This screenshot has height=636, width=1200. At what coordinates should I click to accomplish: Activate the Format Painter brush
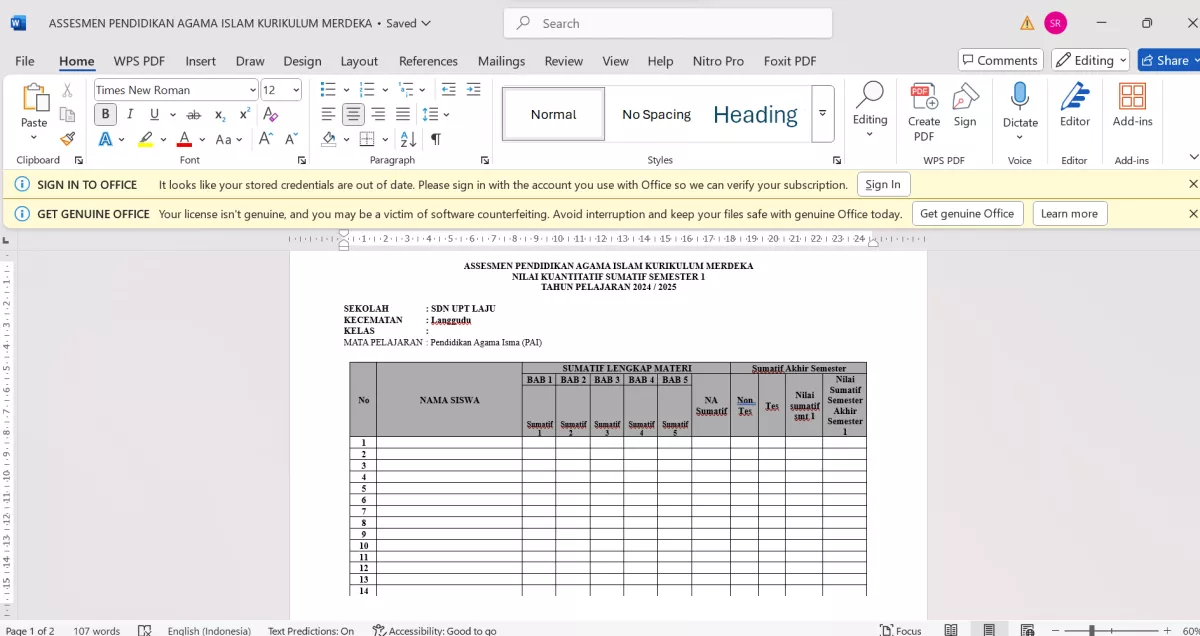[68, 139]
